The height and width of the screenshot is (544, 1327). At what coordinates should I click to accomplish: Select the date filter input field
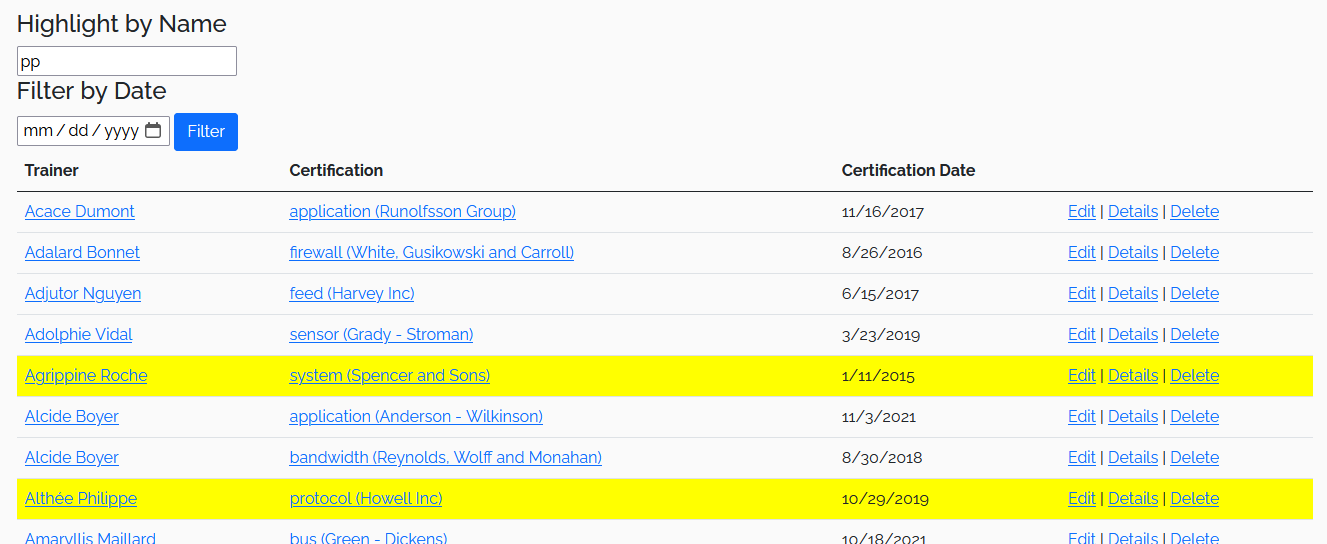coord(93,131)
